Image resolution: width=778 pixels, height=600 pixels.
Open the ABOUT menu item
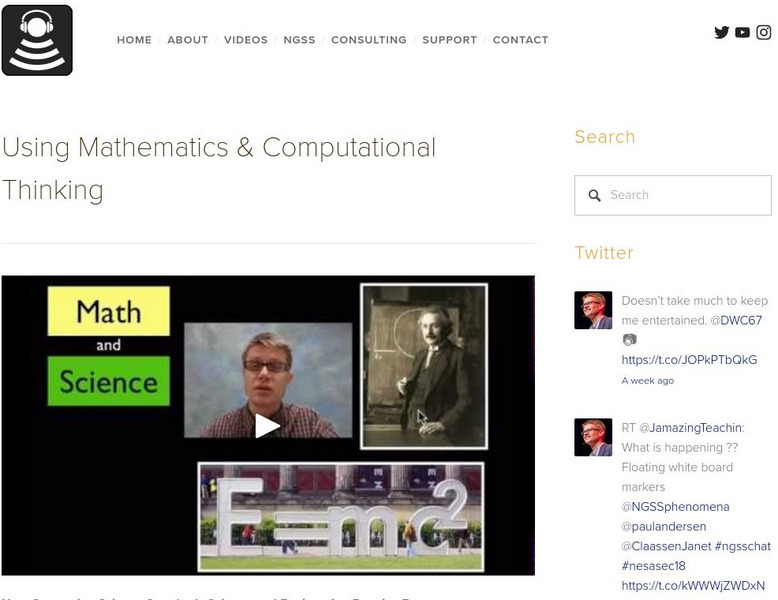[x=188, y=40]
